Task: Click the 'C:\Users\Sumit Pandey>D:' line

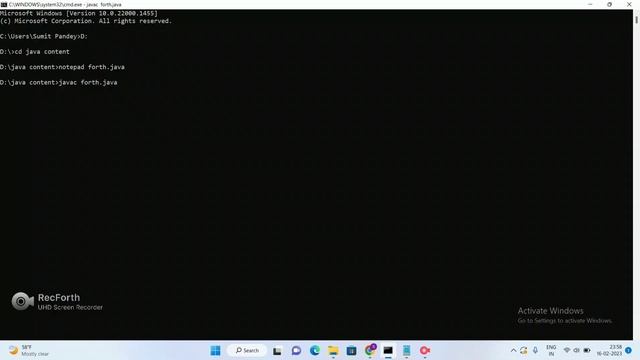Action: 44,36
